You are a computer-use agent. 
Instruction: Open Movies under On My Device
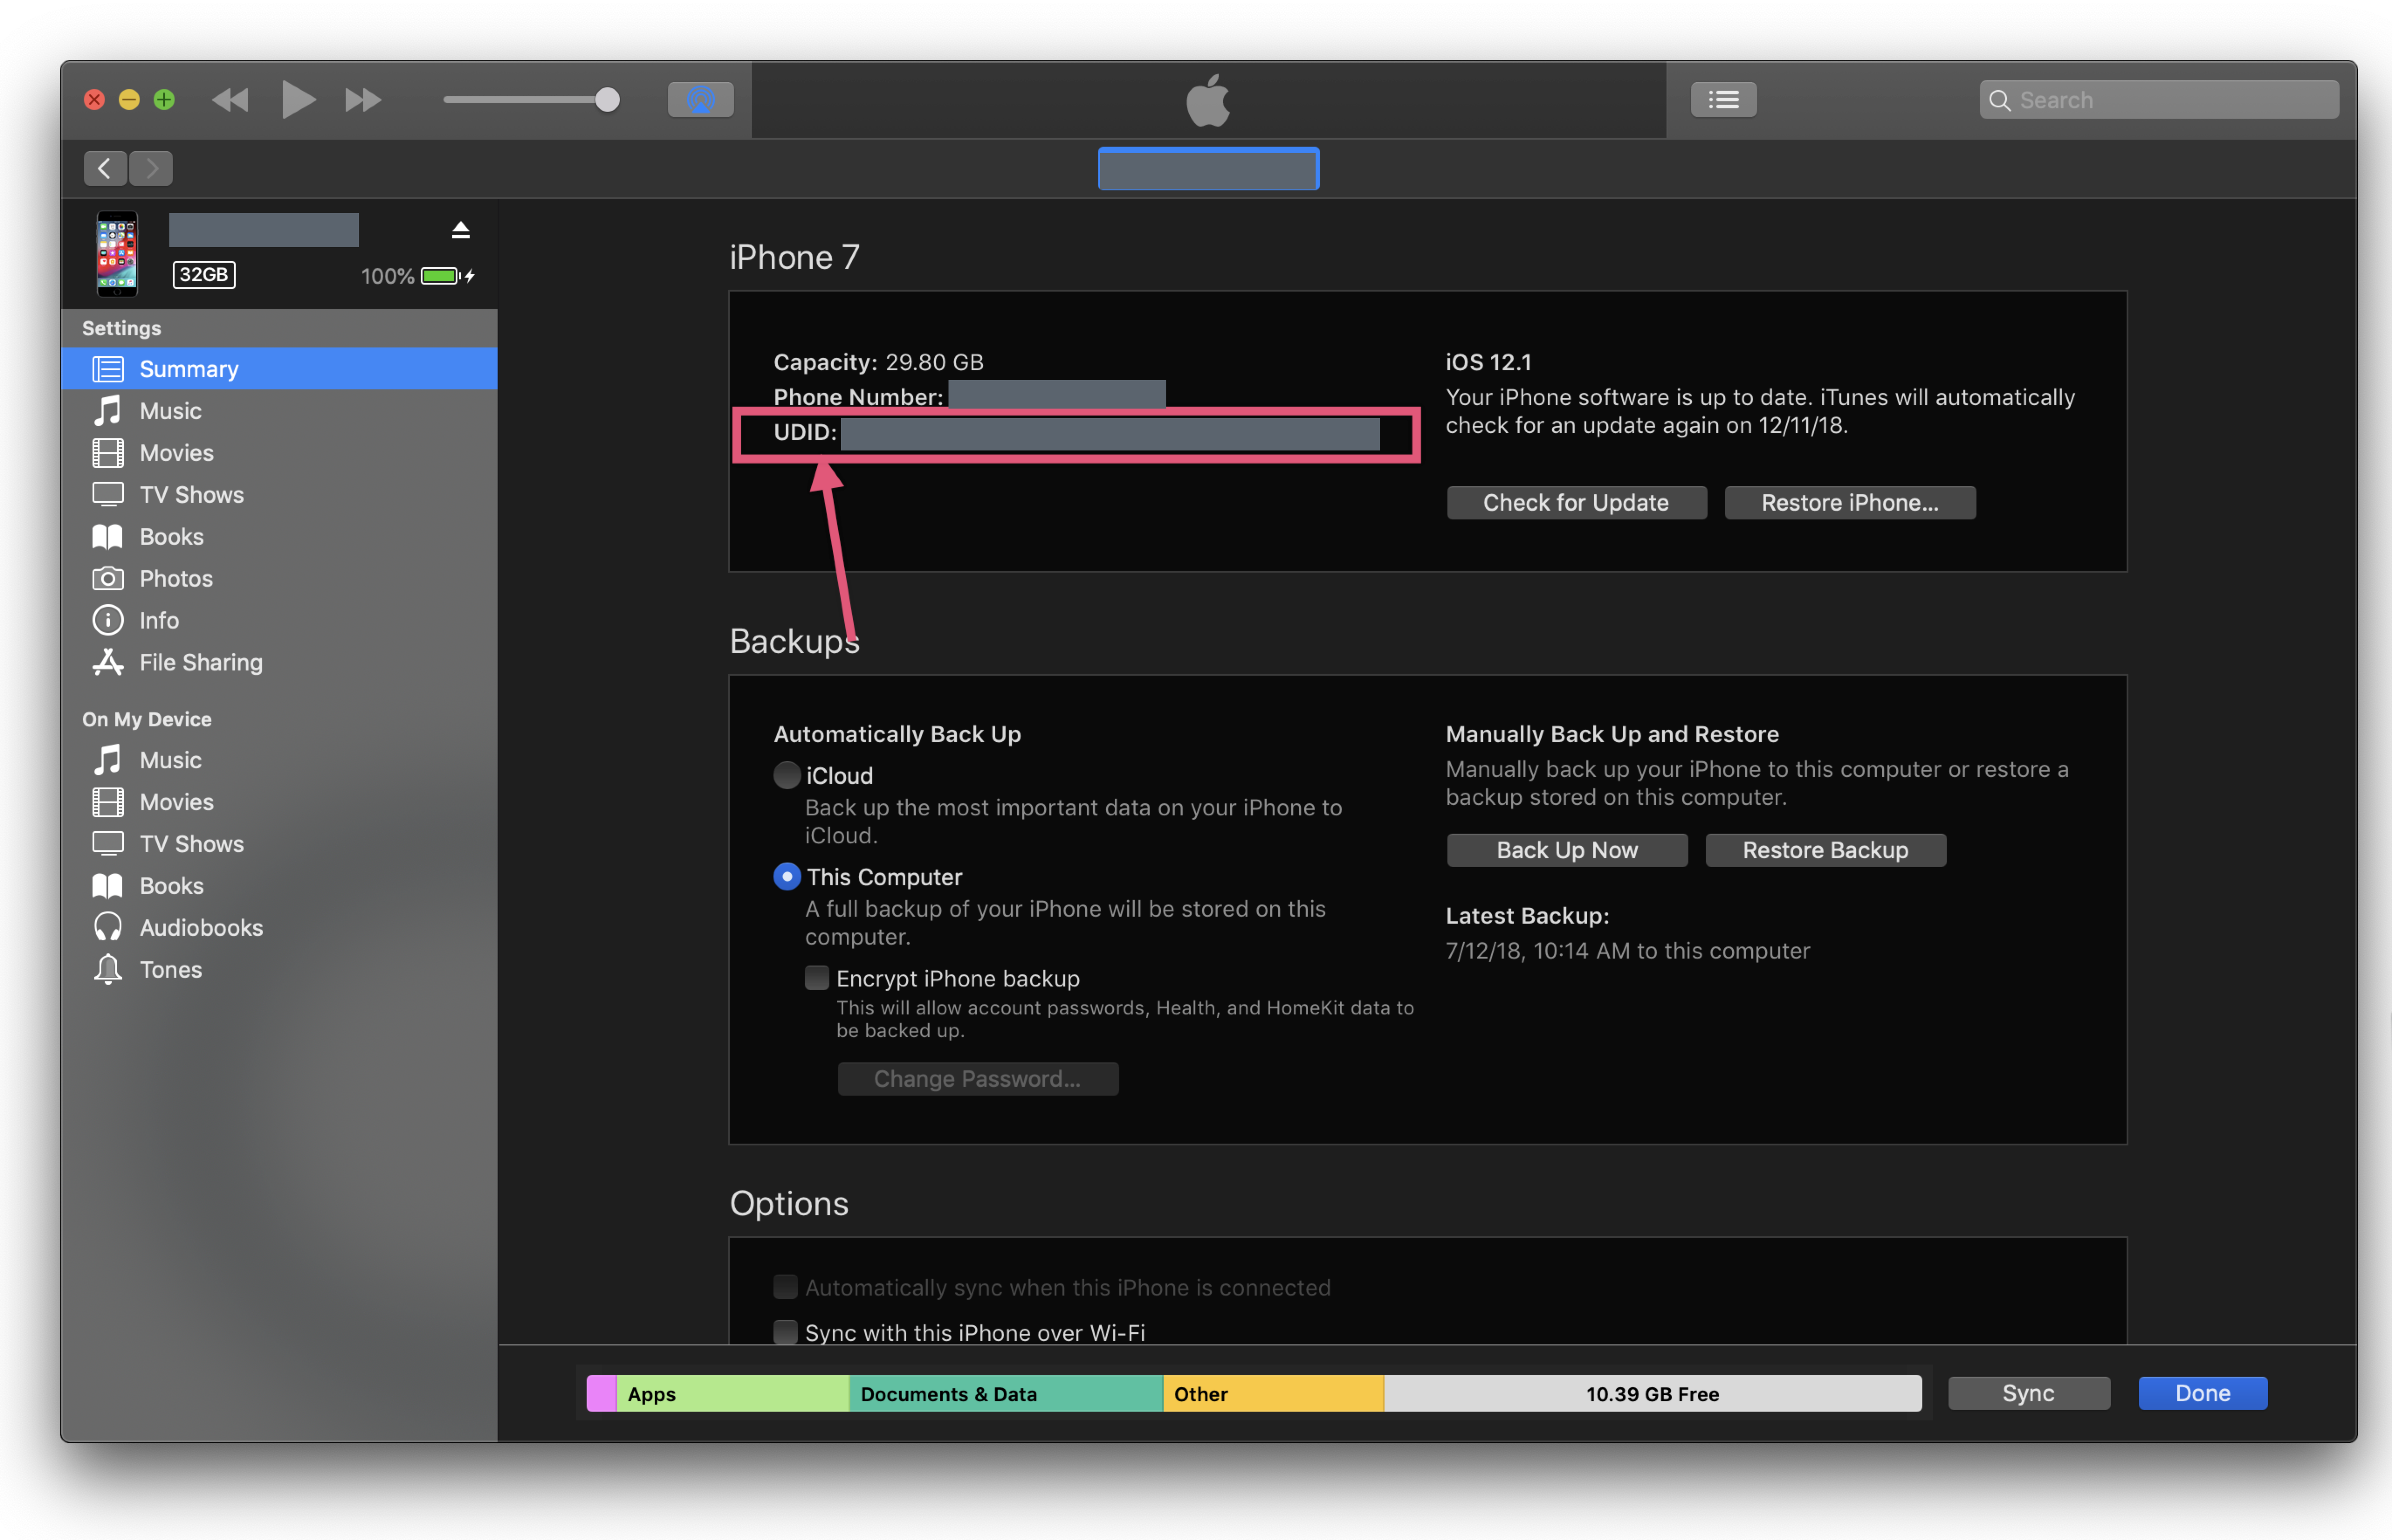click(279, 802)
